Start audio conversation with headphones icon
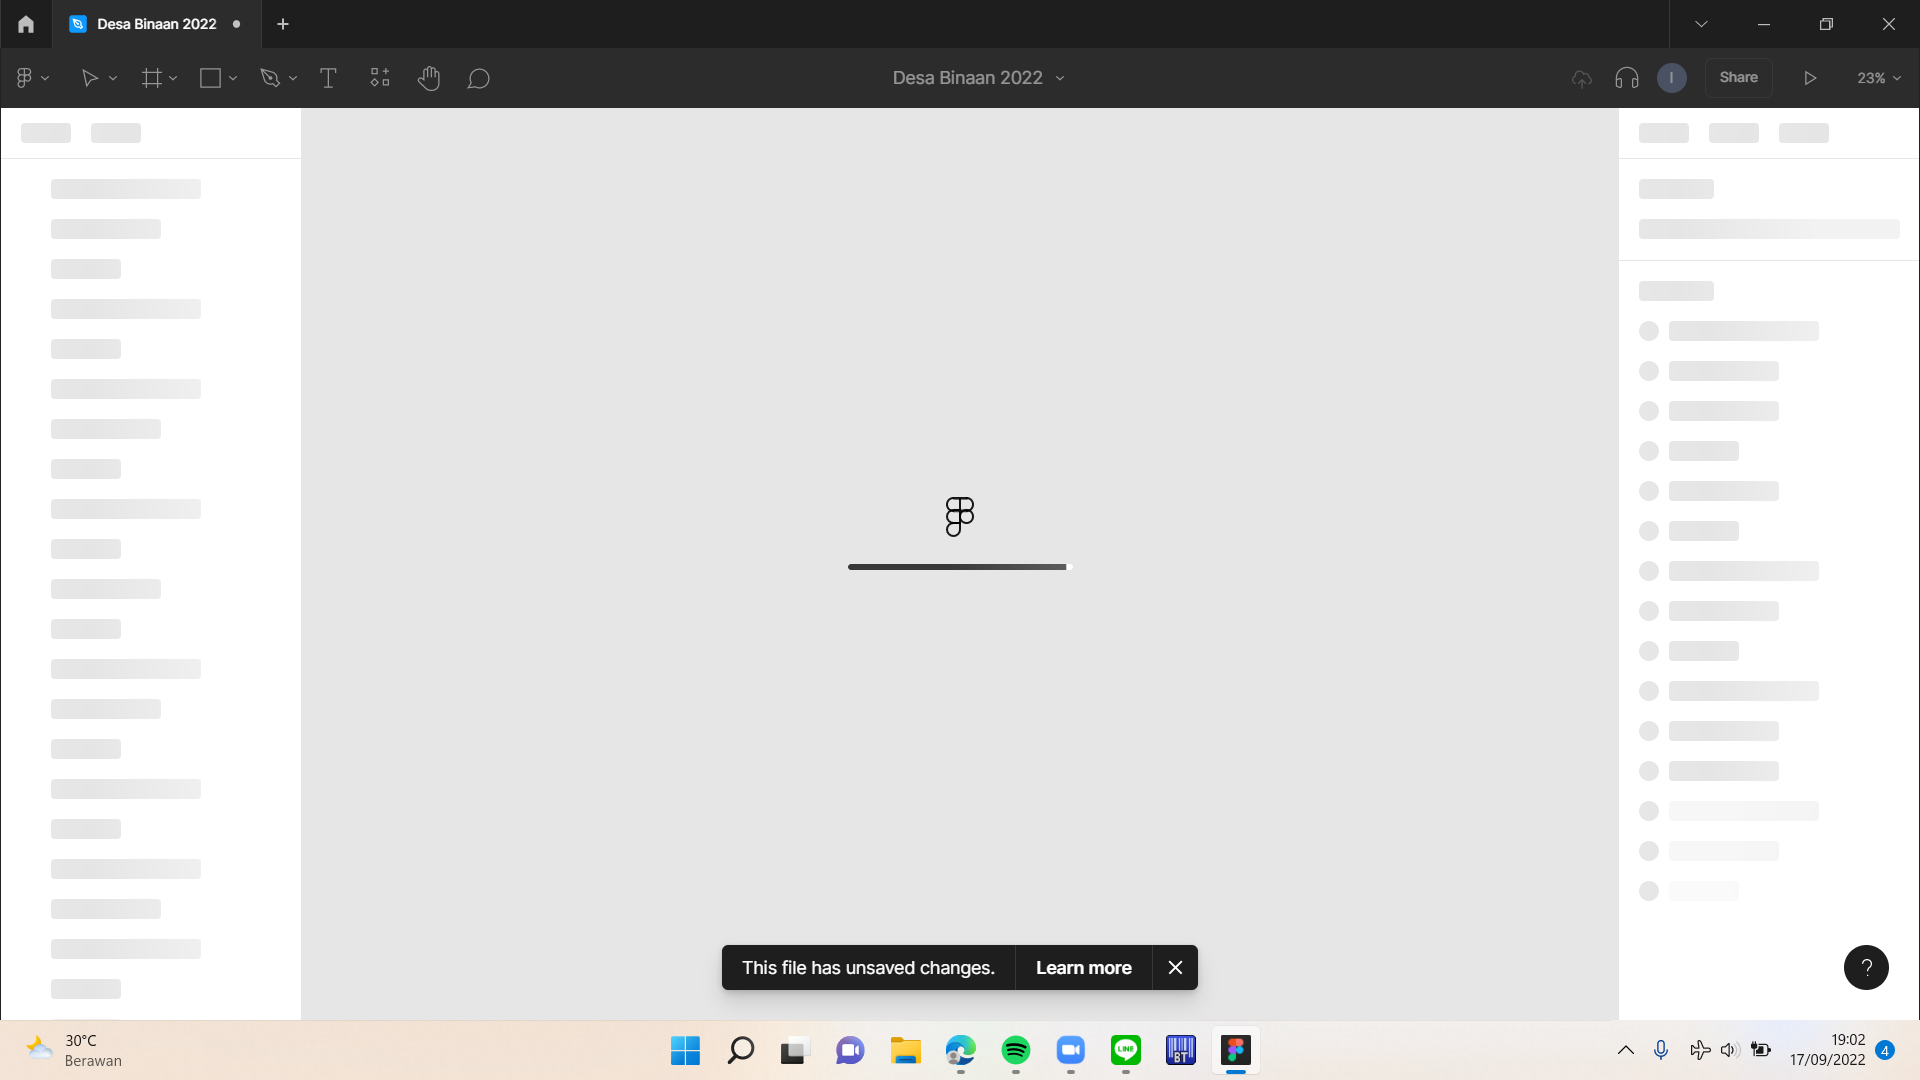This screenshot has width=1920, height=1080. pyautogui.click(x=1627, y=78)
